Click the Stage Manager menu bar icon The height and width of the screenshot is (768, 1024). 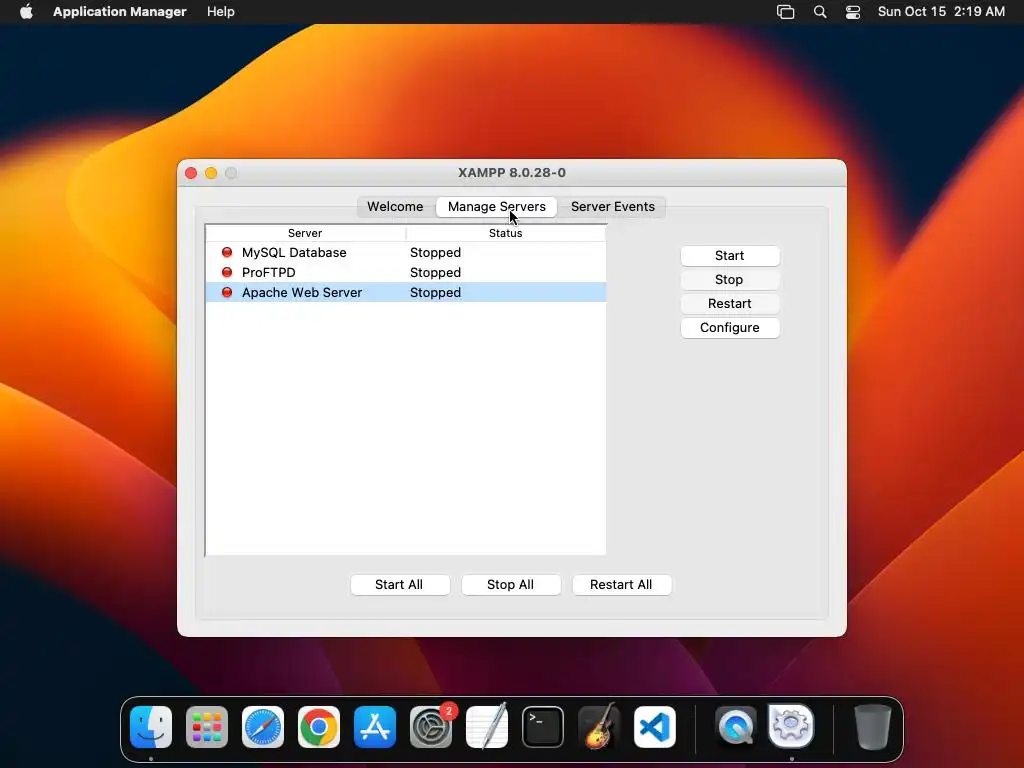click(786, 12)
